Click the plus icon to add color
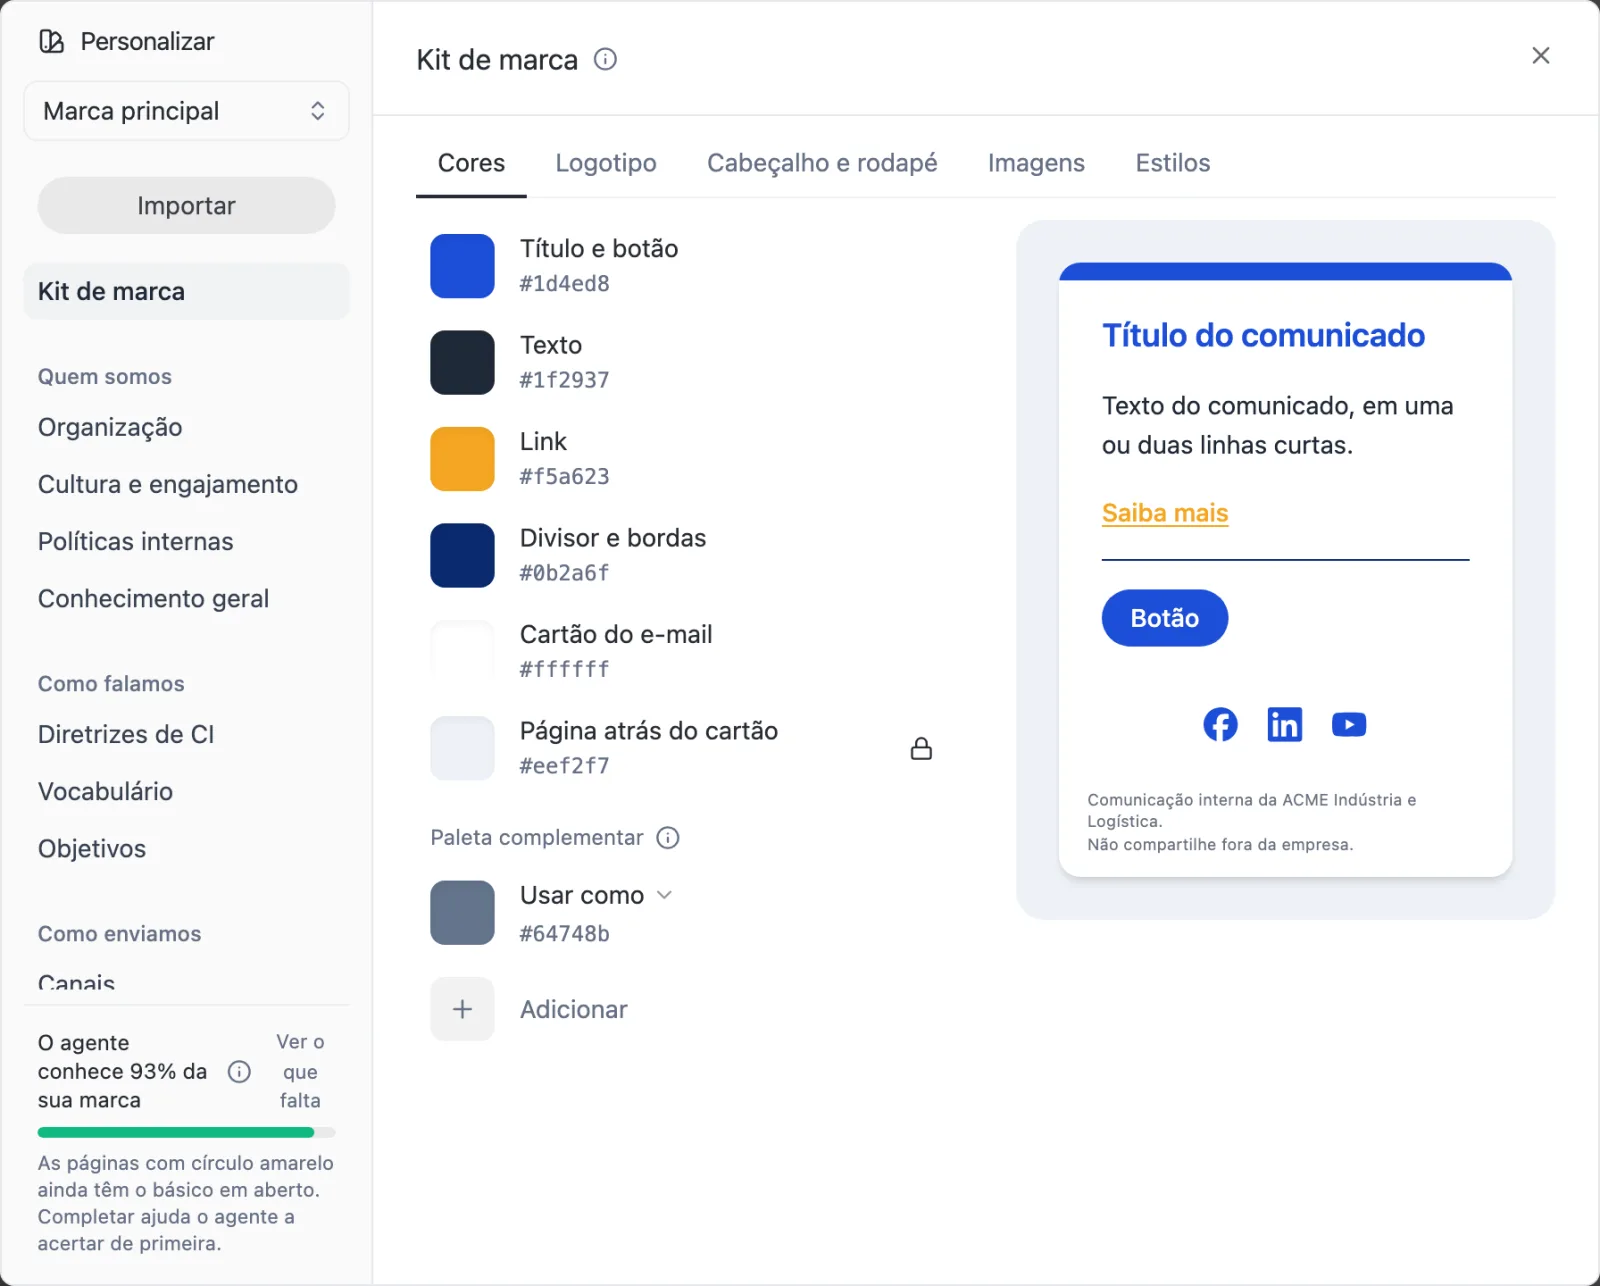This screenshot has width=1600, height=1286. (x=462, y=1009)
